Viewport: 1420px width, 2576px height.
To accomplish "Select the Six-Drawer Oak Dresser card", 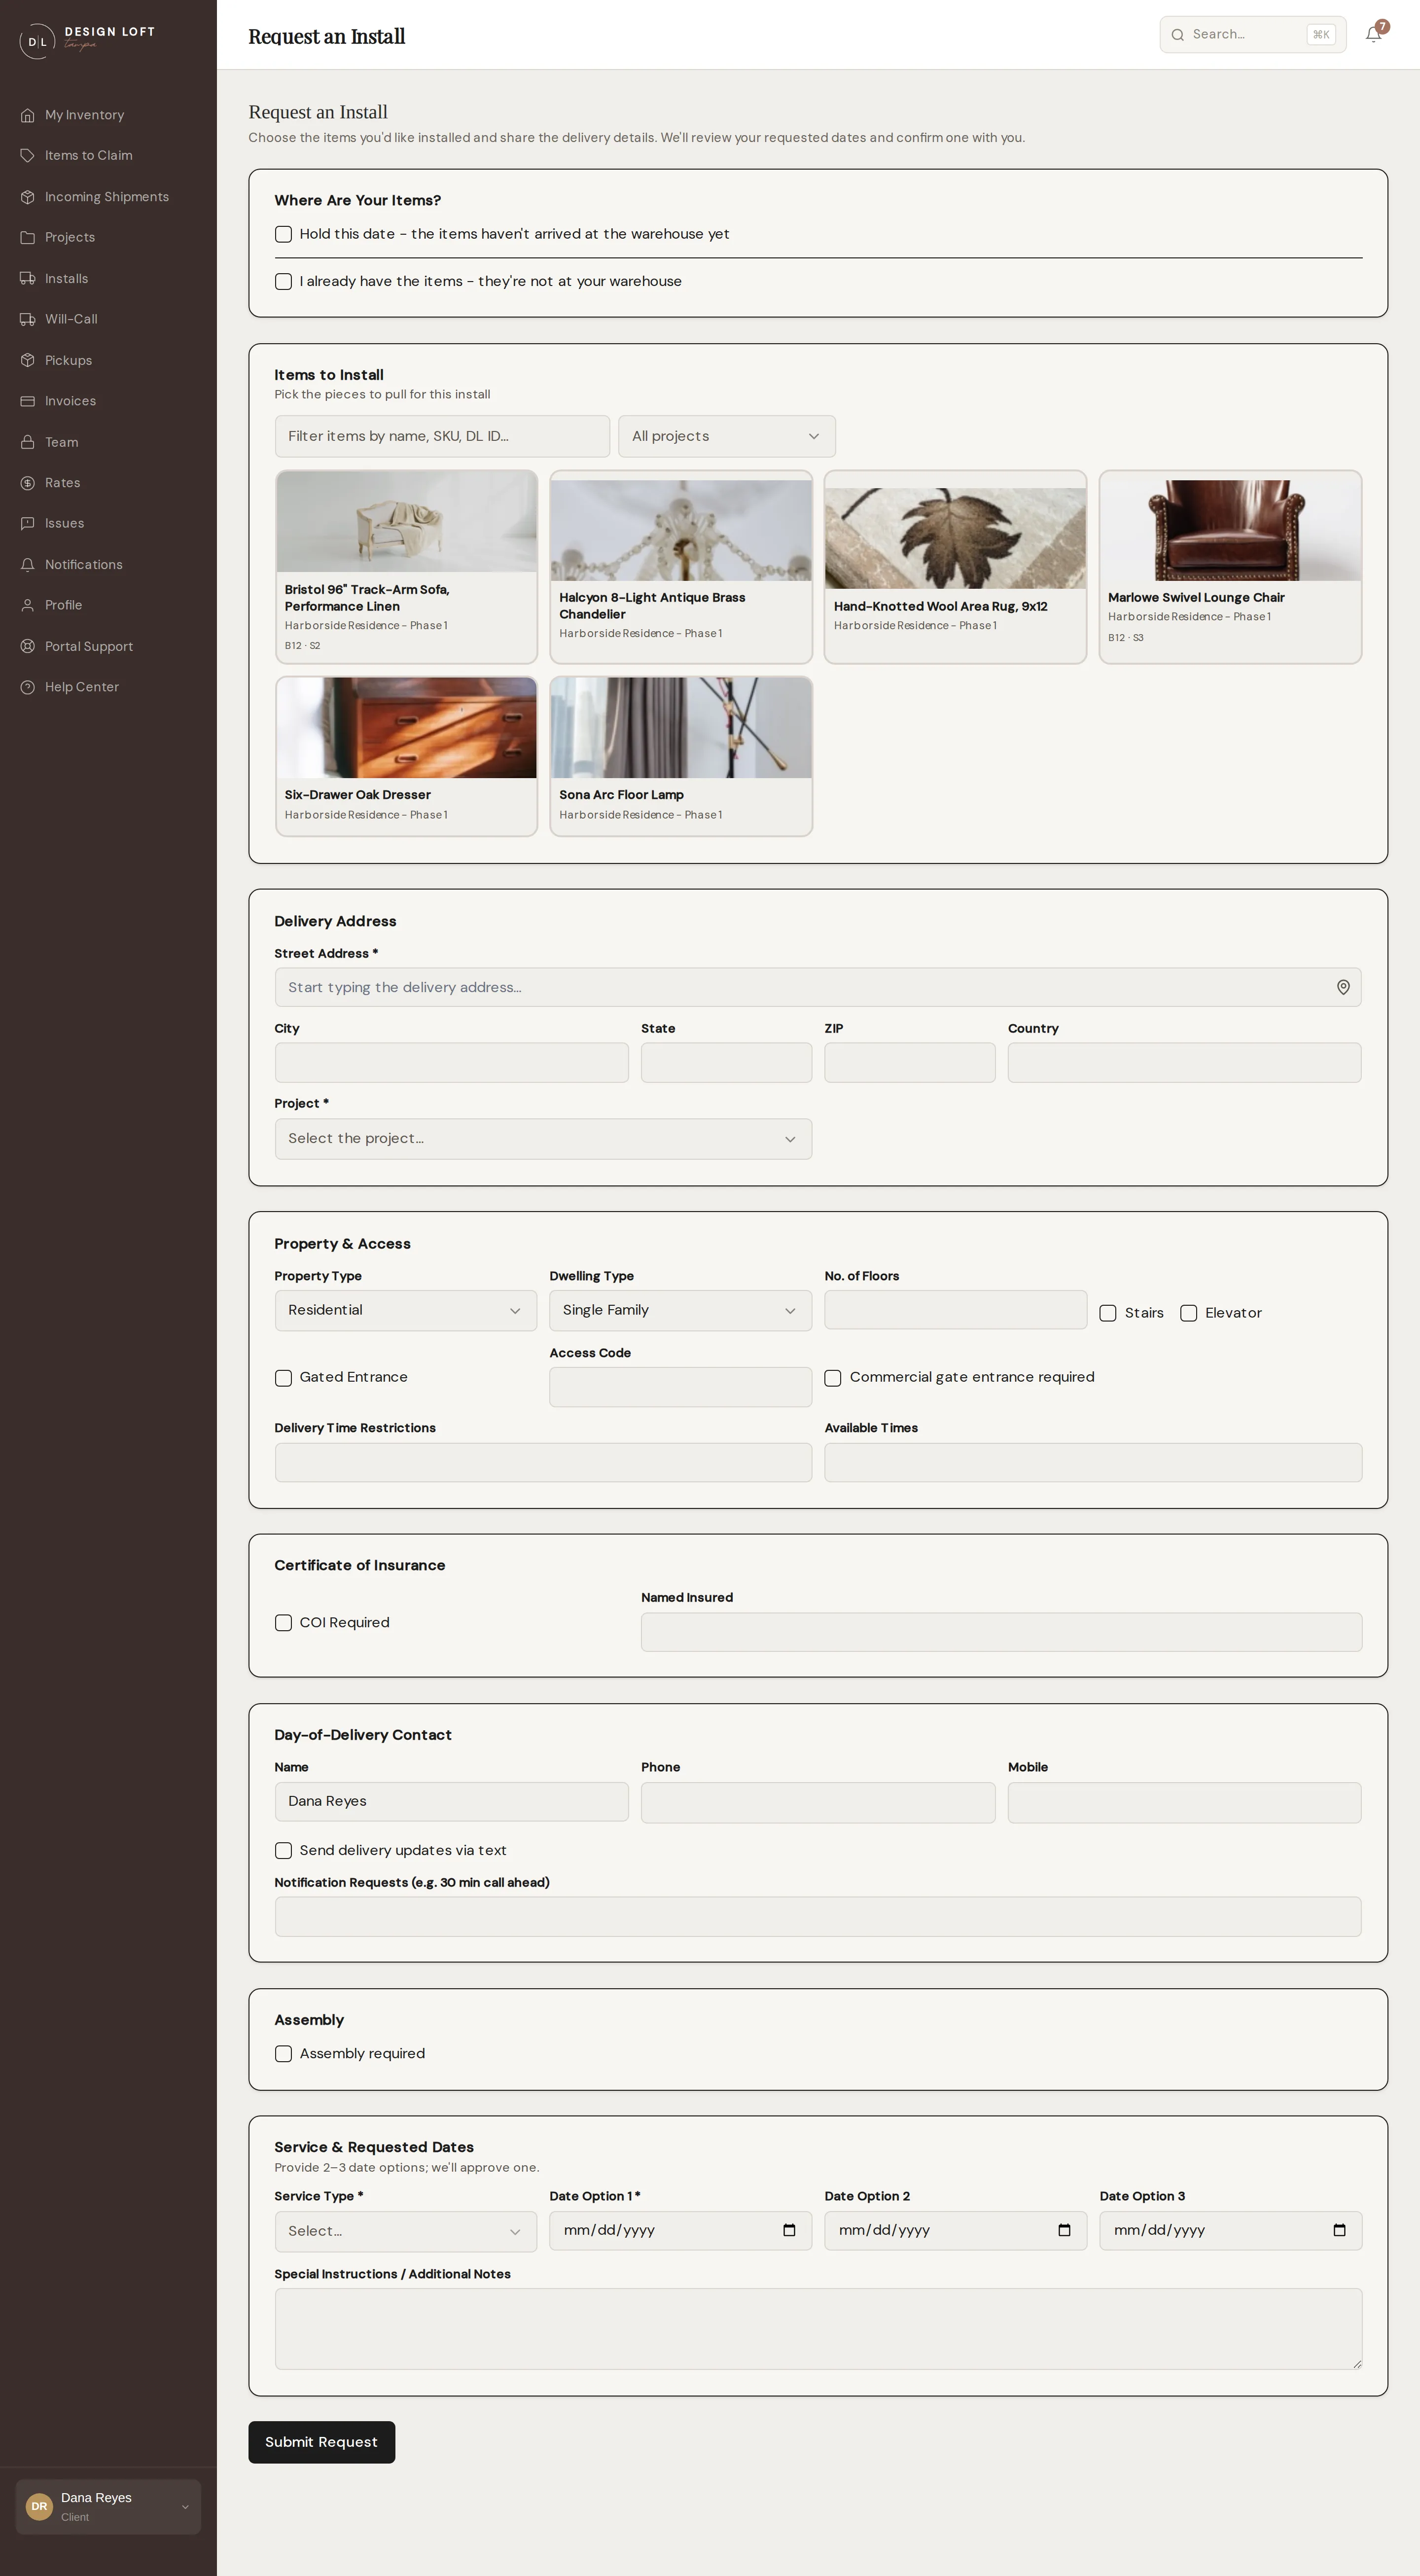I will pyautogui.click(x=406, y=756).
